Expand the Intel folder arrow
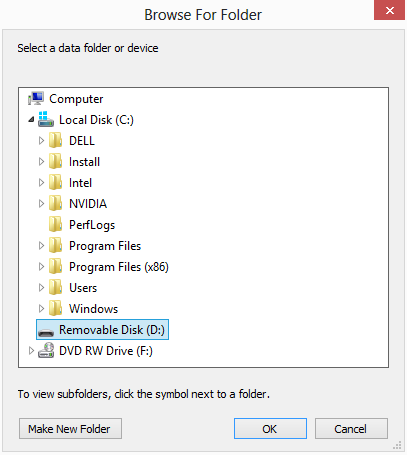The image size is (407, 455). click(41, 183)
